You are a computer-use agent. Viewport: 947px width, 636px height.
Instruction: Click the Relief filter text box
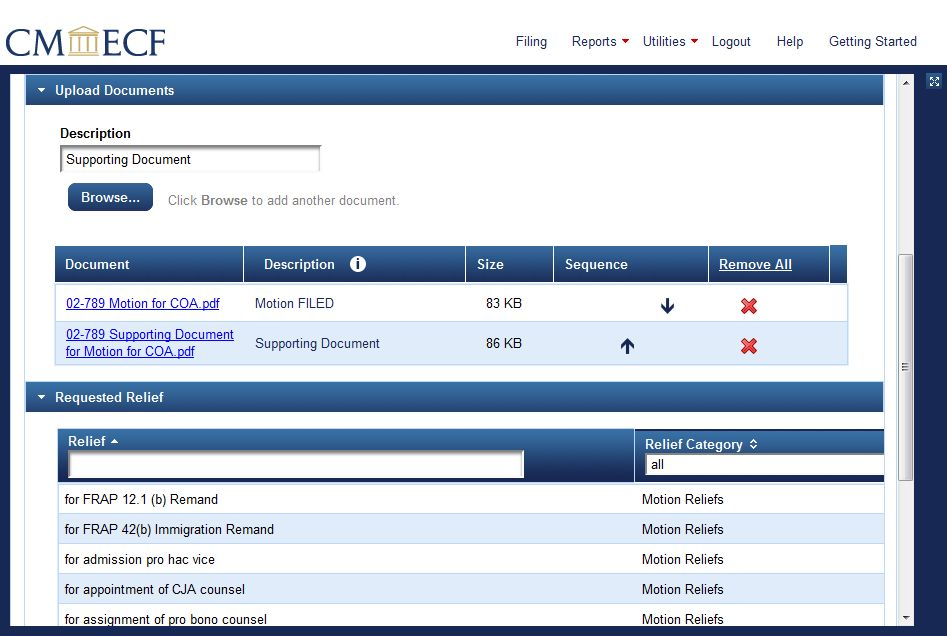(x=295, y=464)
